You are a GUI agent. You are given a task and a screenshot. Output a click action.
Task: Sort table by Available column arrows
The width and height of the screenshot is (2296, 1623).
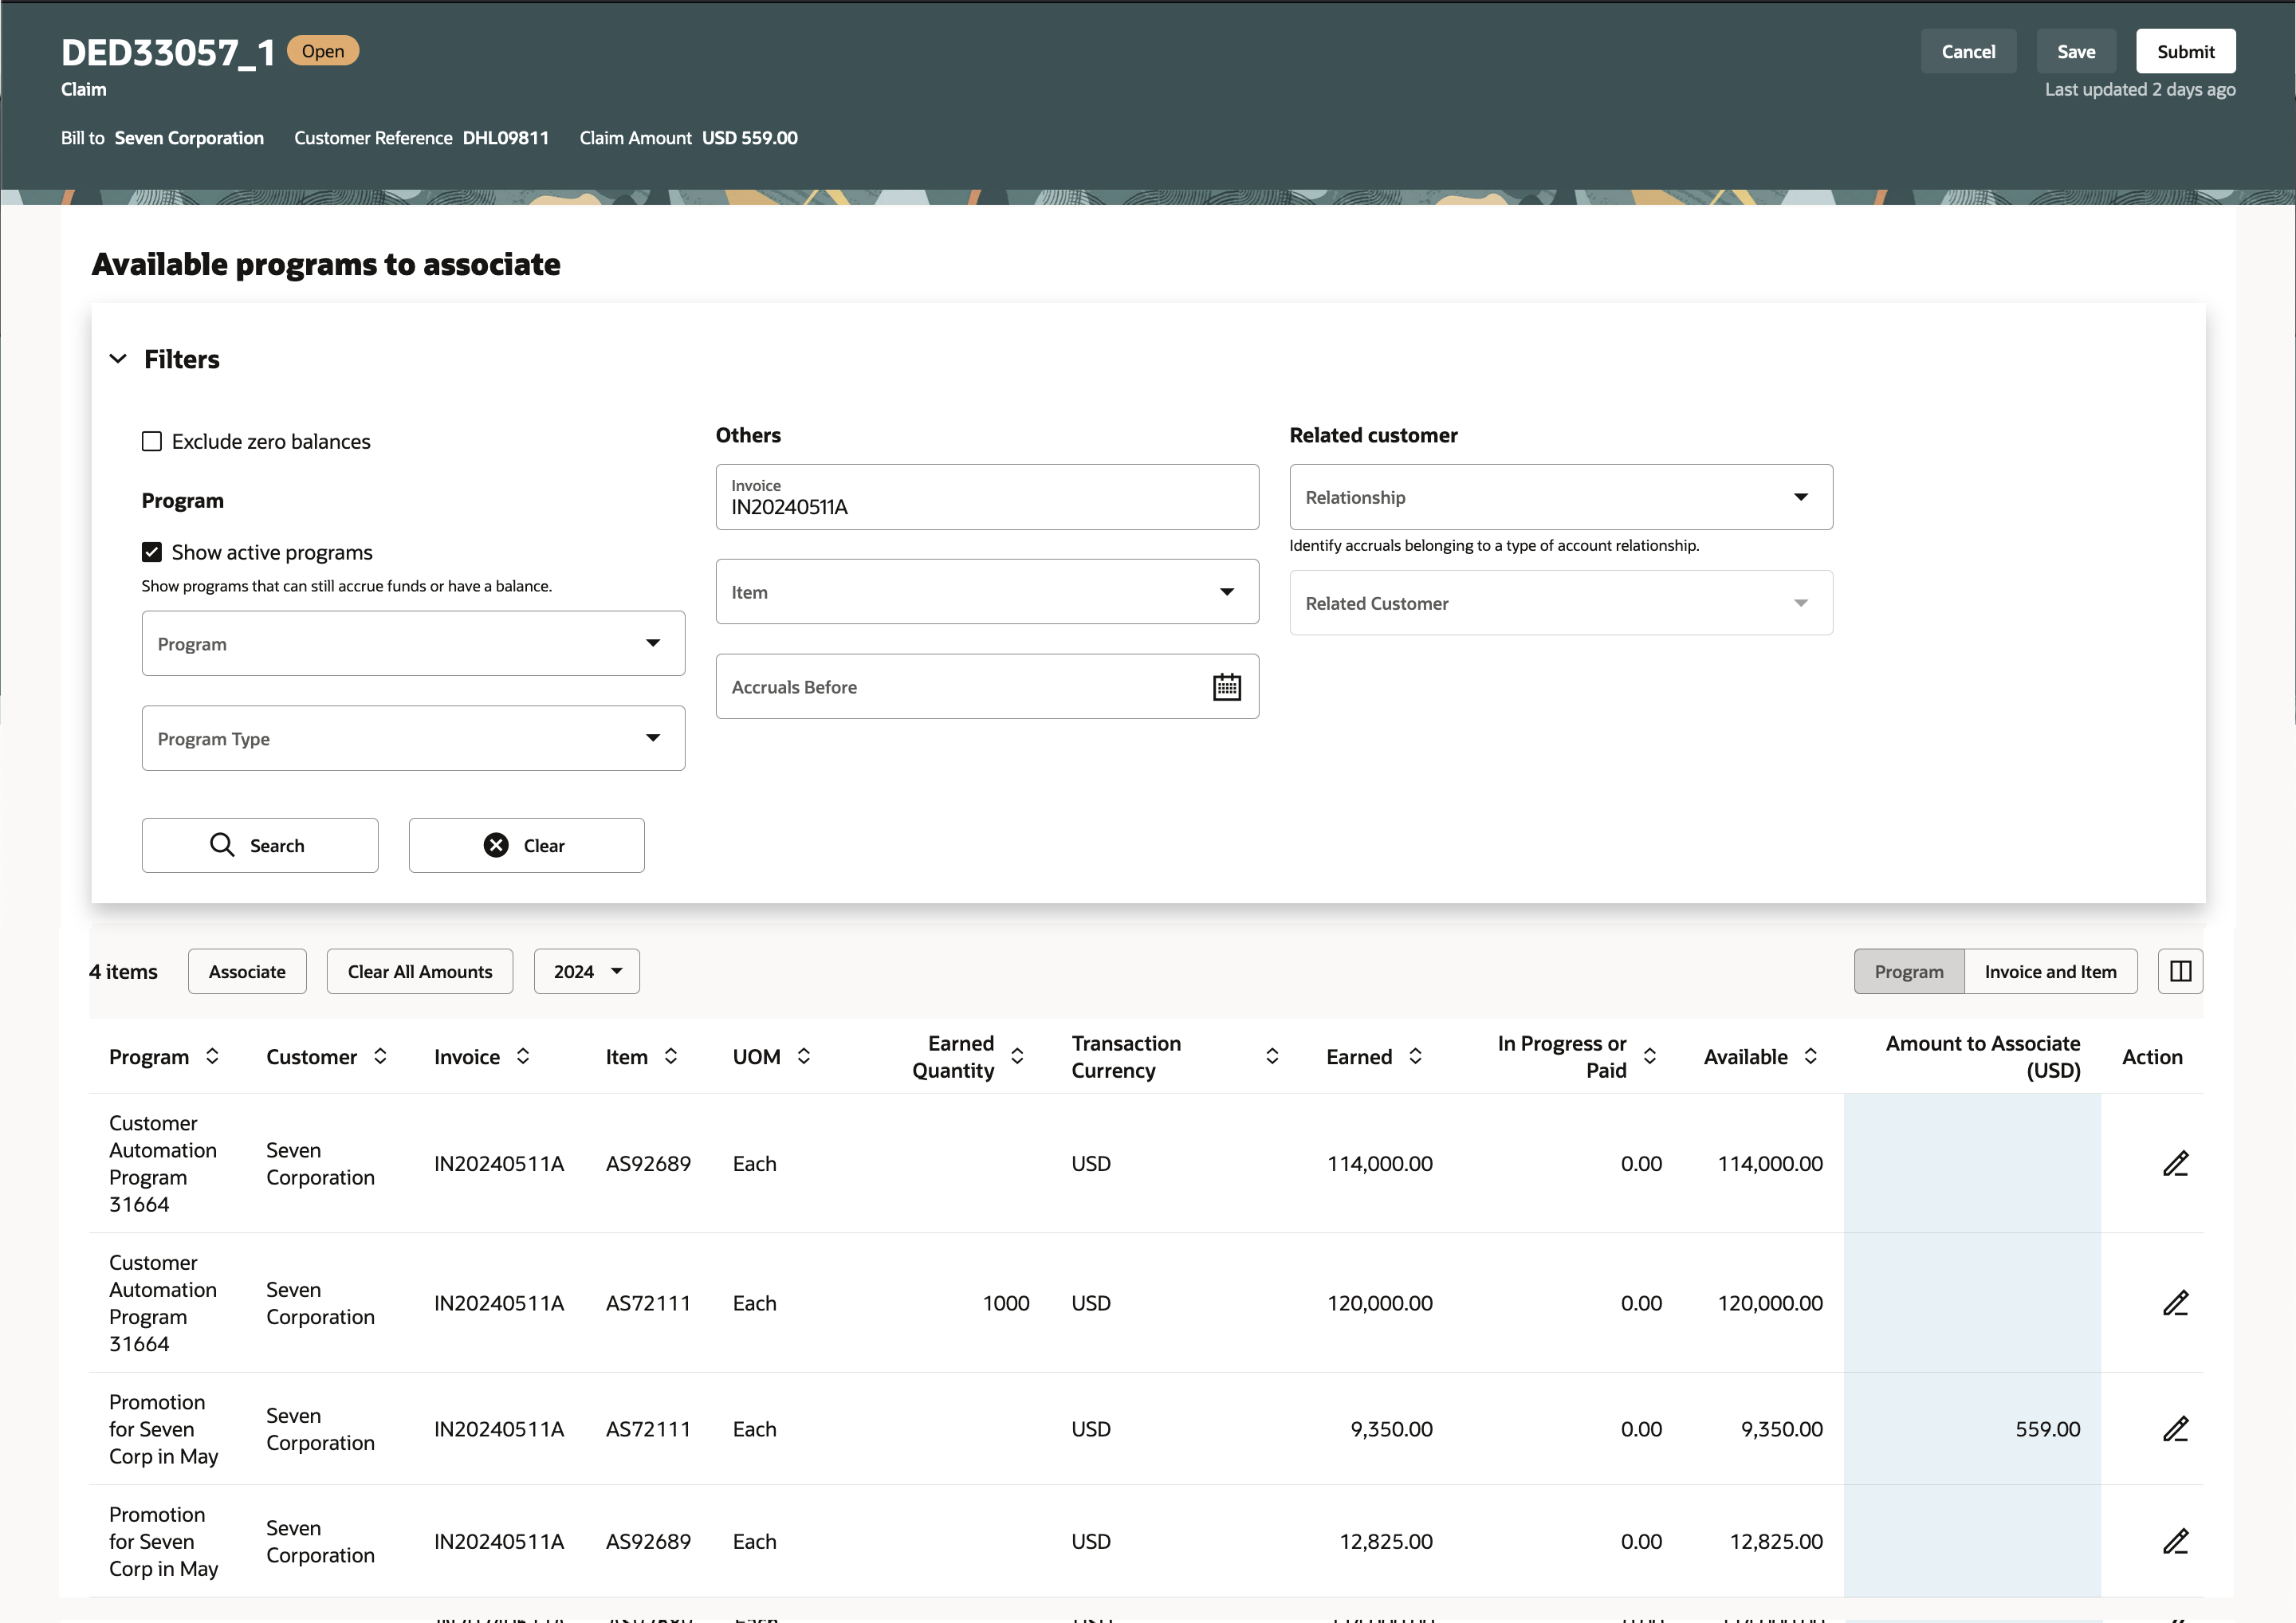(x=1810, y=1056)
